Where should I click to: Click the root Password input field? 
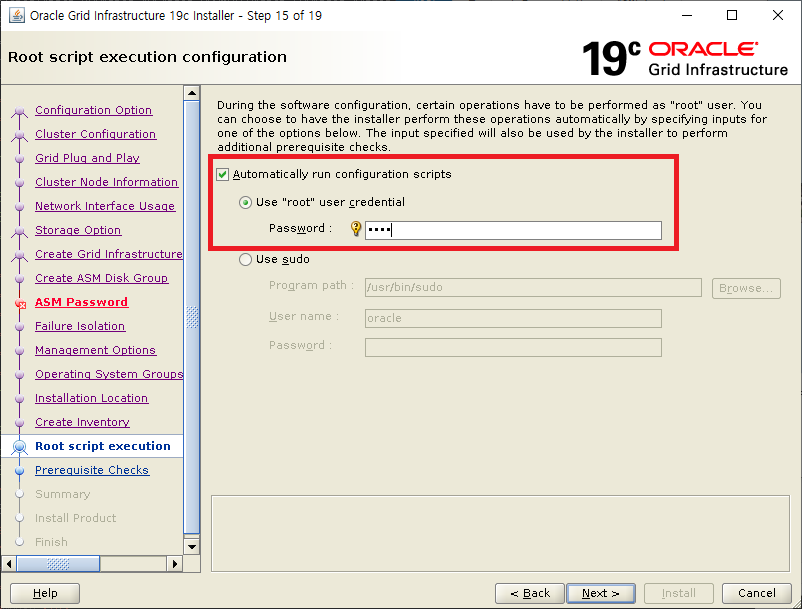tap(513, 230)
